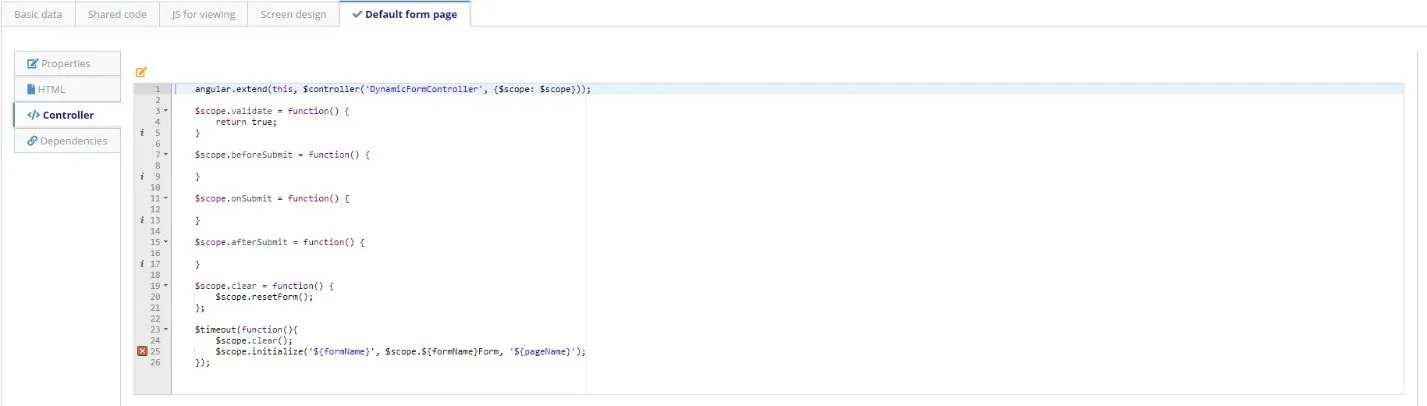The height and width of the screenshot is (406, 1427).
Task: Click the $scope.onSubmit function line
Action: click(x=272, y=198)
